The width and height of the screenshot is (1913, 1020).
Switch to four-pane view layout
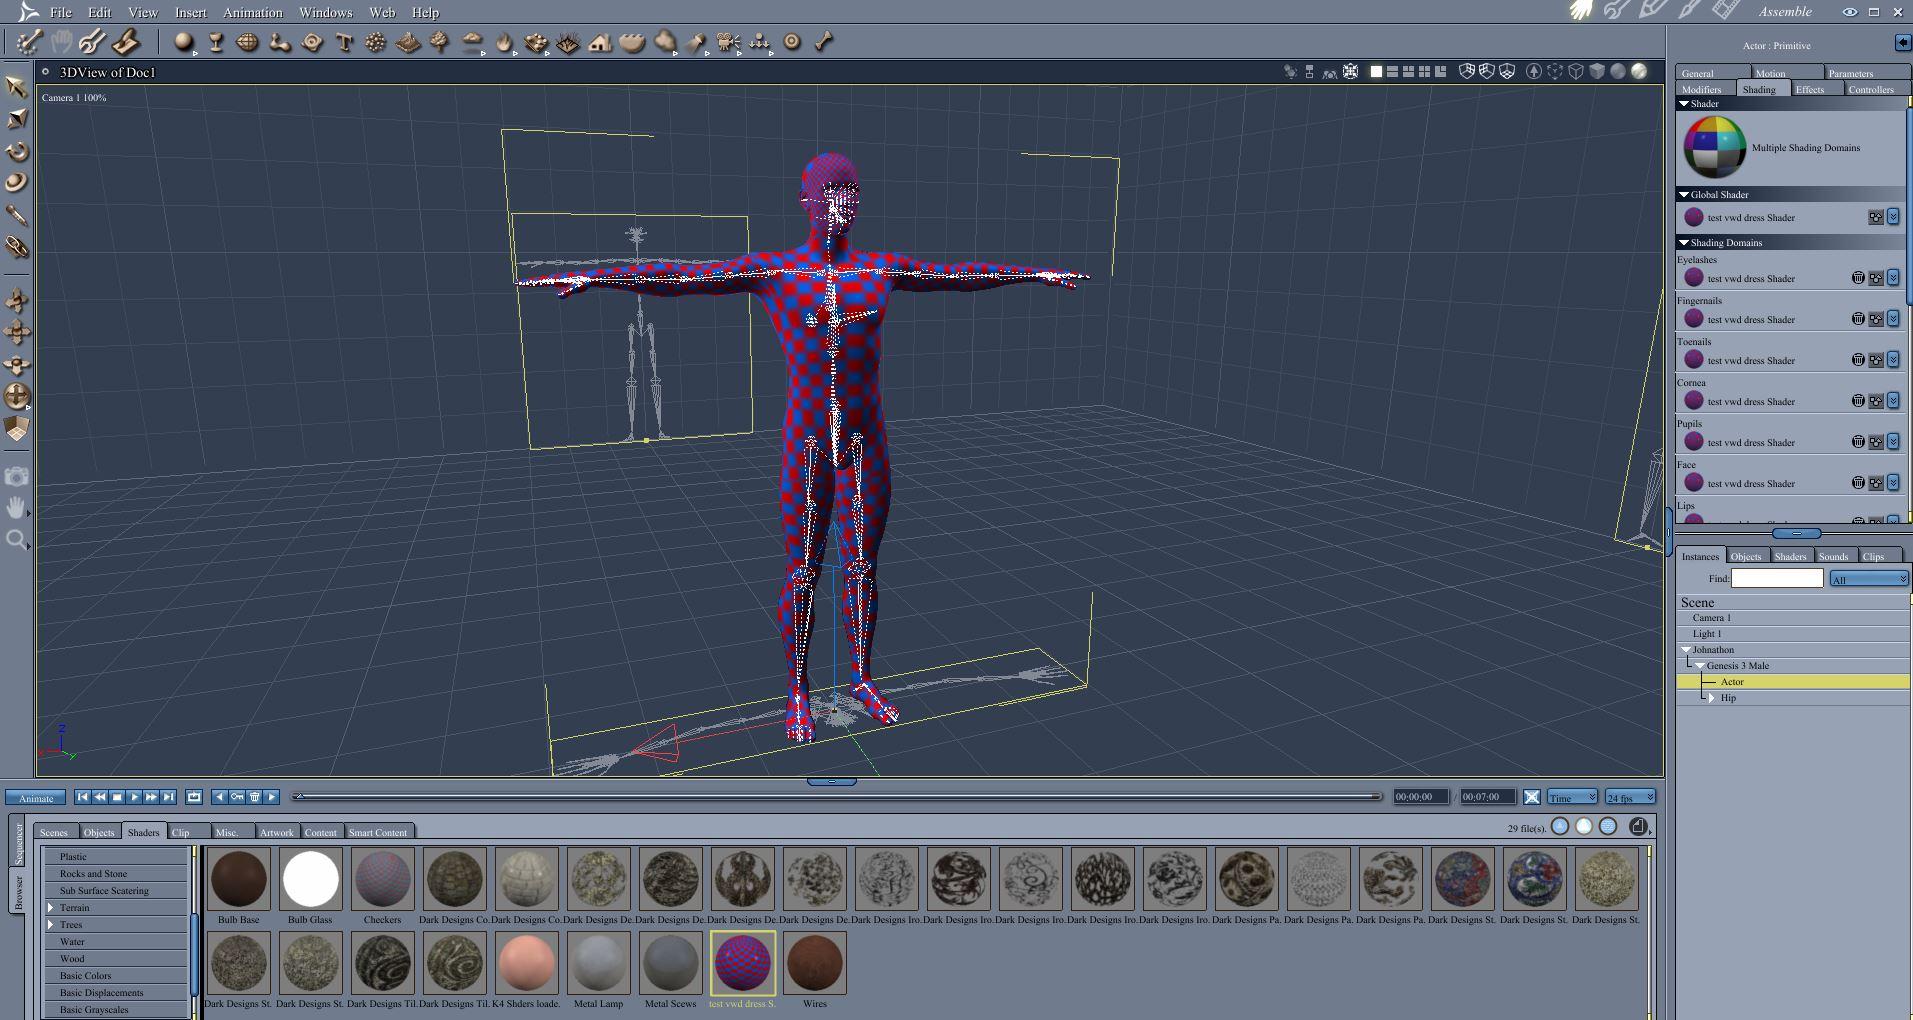pyautogui.click(x=1424, y=71)
